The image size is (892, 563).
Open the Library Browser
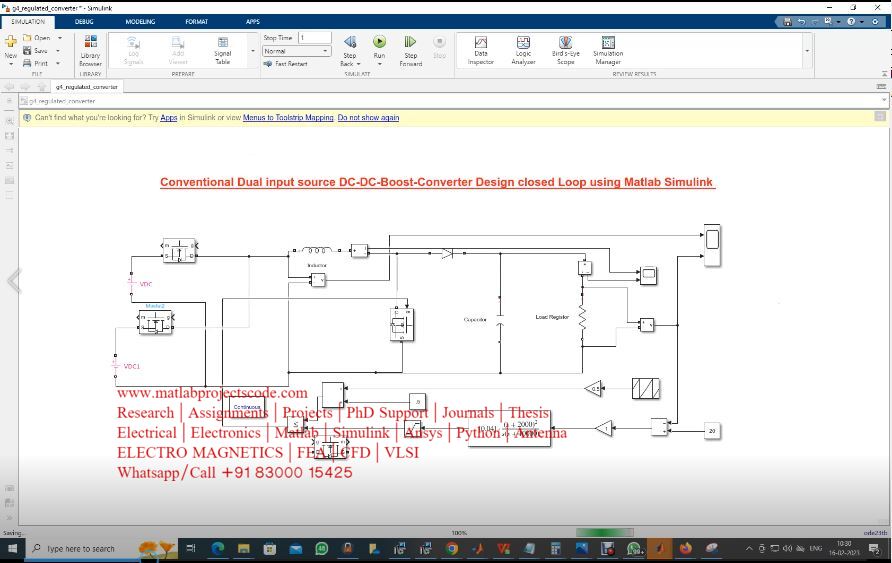point(90,51)
